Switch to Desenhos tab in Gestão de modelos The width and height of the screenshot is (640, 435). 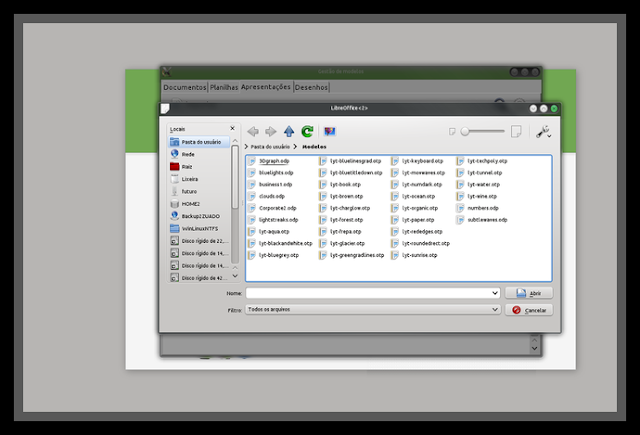click(x=311, y=87)
